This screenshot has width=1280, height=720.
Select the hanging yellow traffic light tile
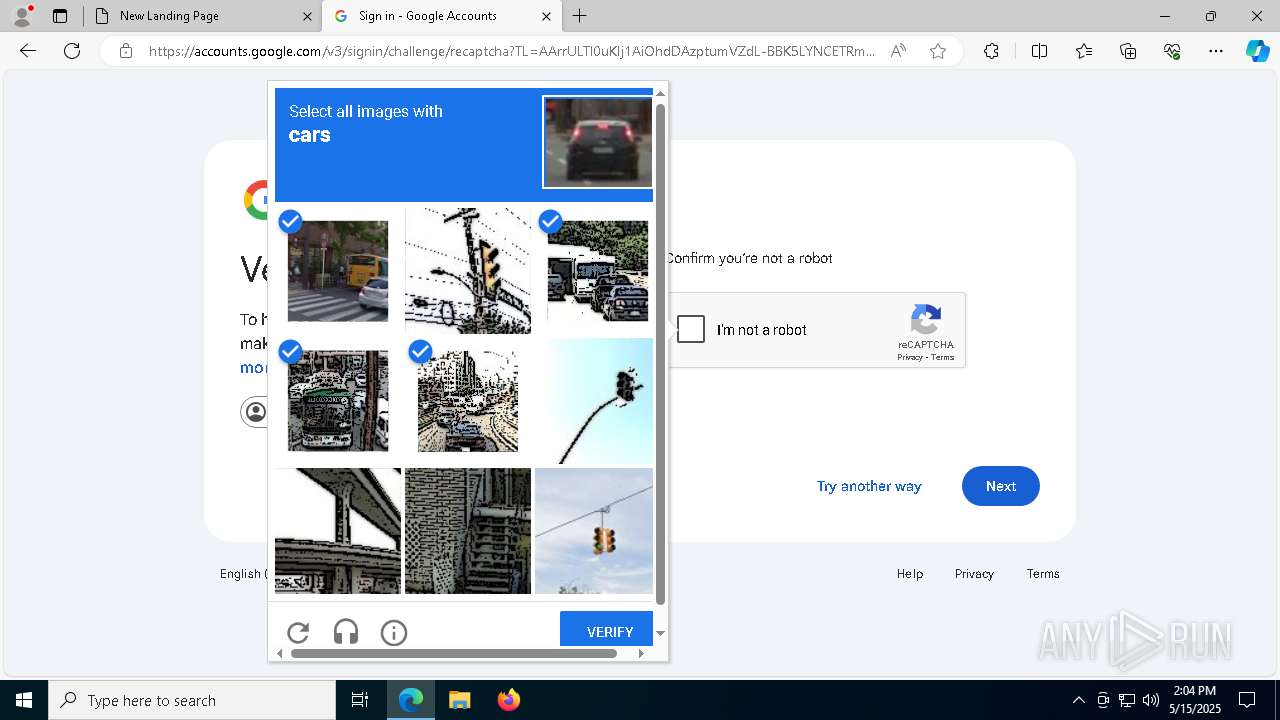click(594, 531)
